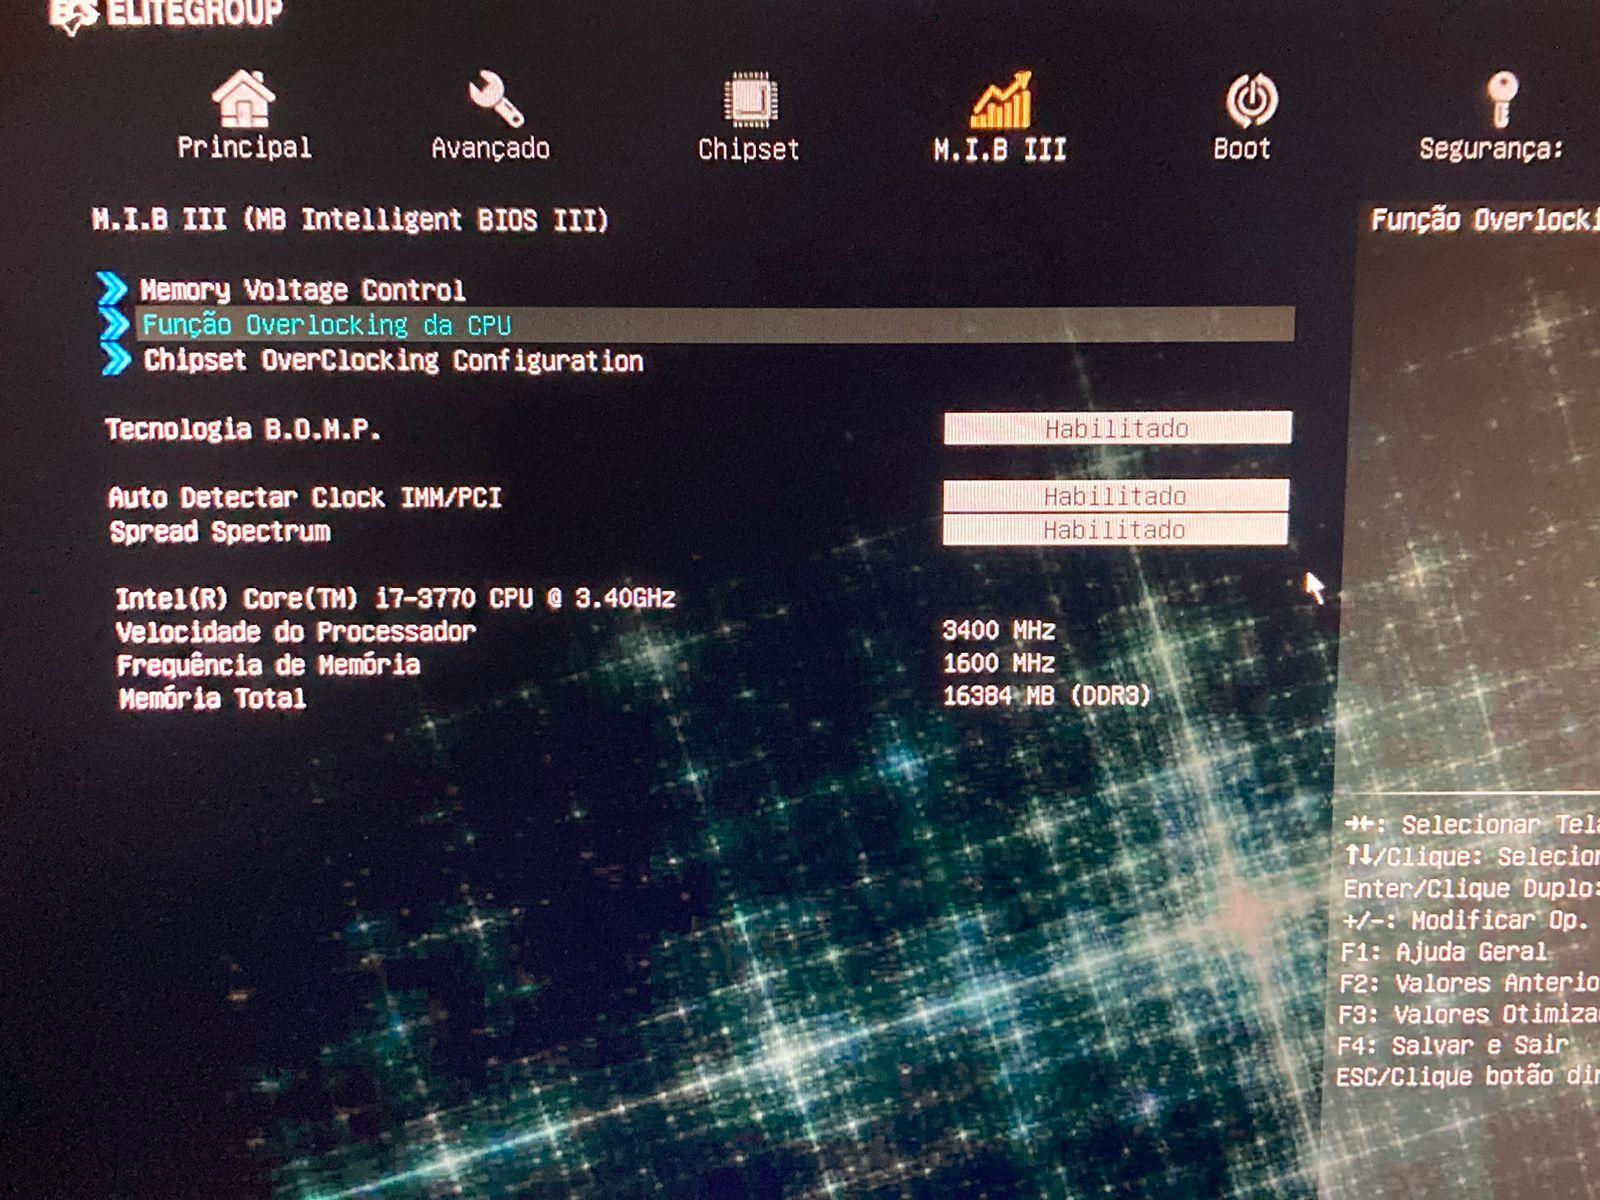The height and width of the screenshot is (1200, 1600).
Task: Click the ECS Elitegroup logo
Action: click(166, 14)
